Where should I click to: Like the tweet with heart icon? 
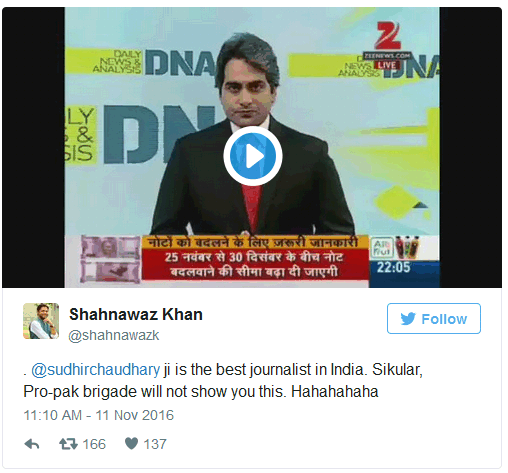pos(131,443)
